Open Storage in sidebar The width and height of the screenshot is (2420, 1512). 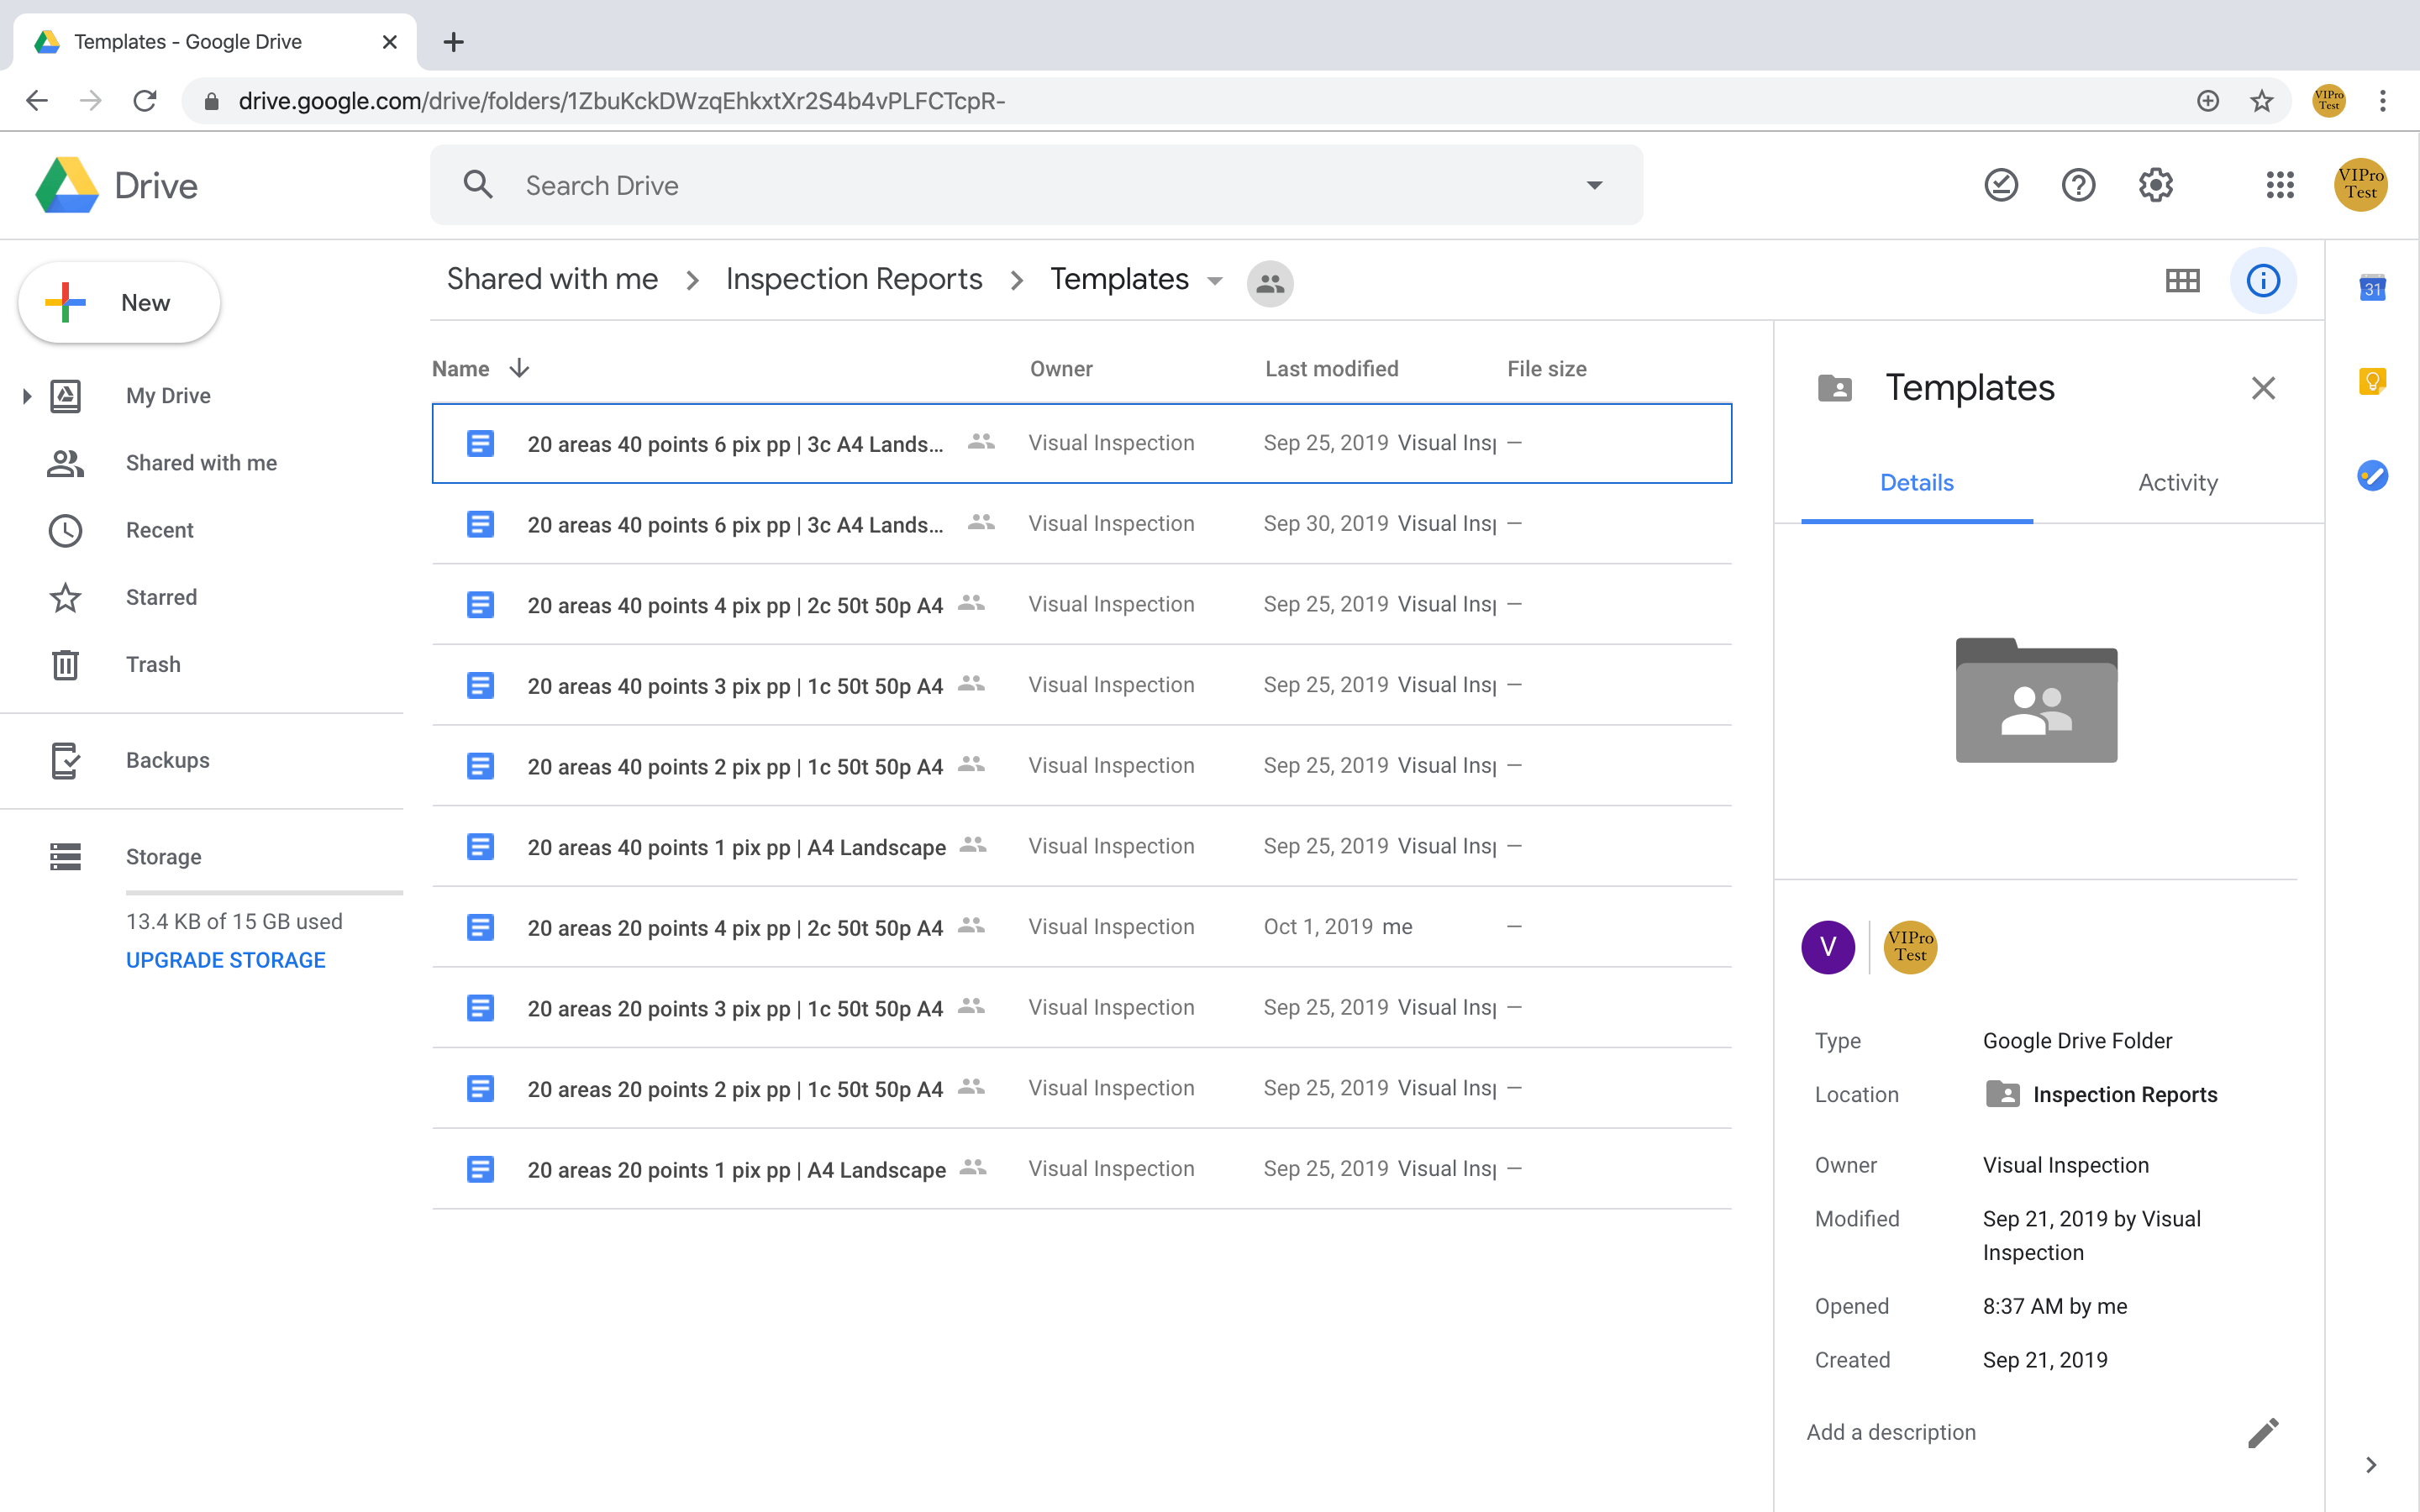click(163, 857)
